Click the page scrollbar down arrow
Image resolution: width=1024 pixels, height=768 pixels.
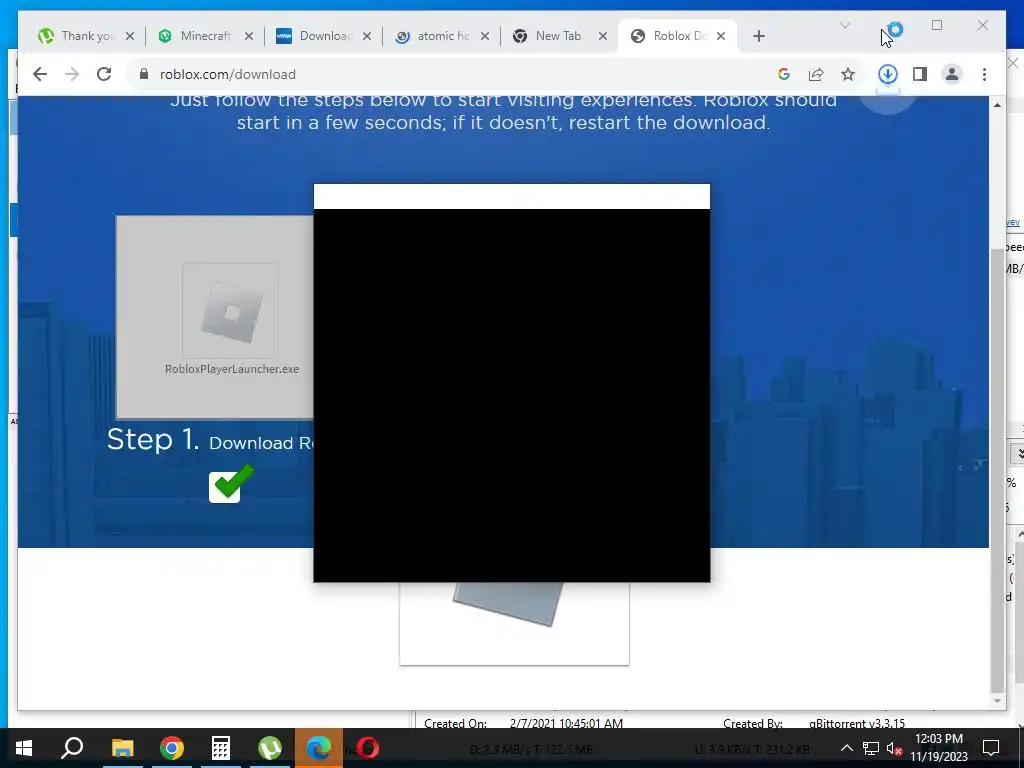coord(997,701)
